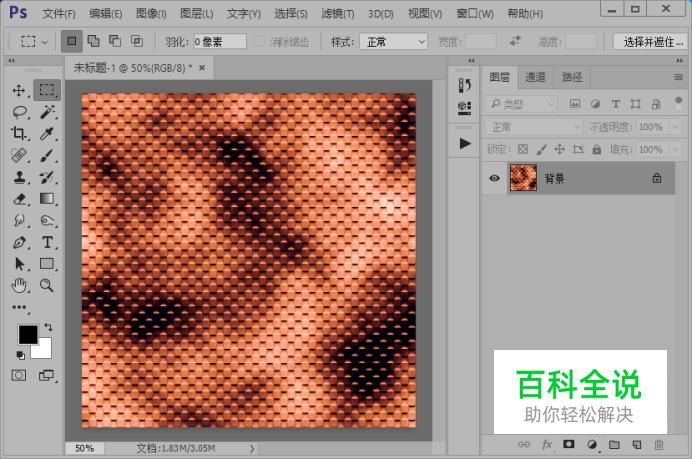This screenshot has width=692, height=459.
Task: Toggle lock image pixels brush icon
Action: click(x=541, y=150)
